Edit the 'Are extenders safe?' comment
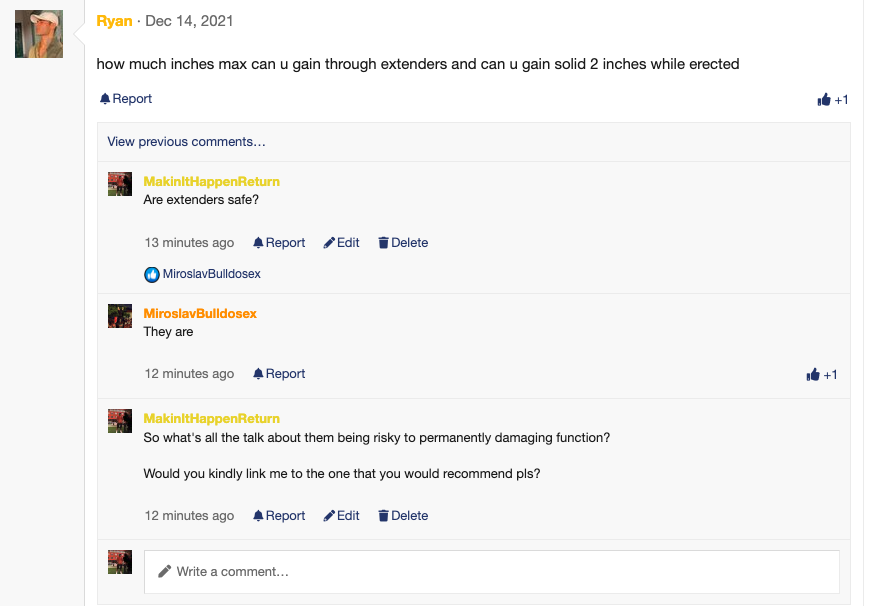Viewport: 876px width, 606px height. pos(341,242)
